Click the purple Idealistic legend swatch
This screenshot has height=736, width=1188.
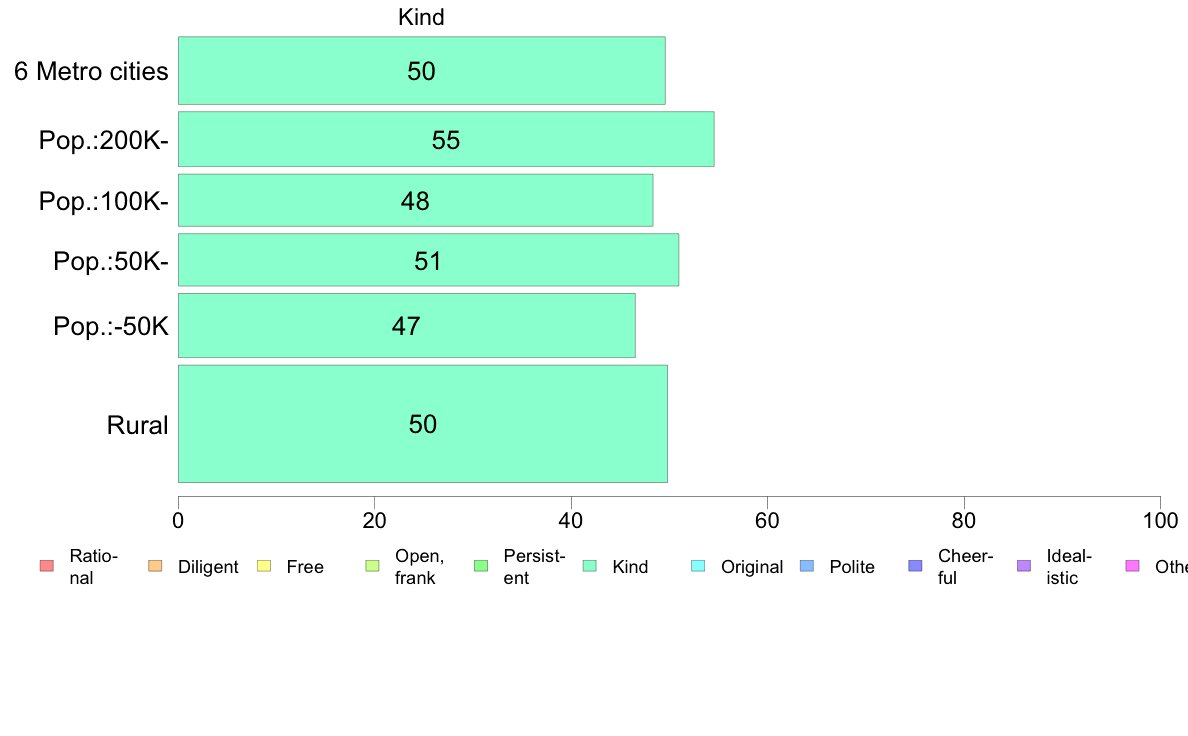1024,566
